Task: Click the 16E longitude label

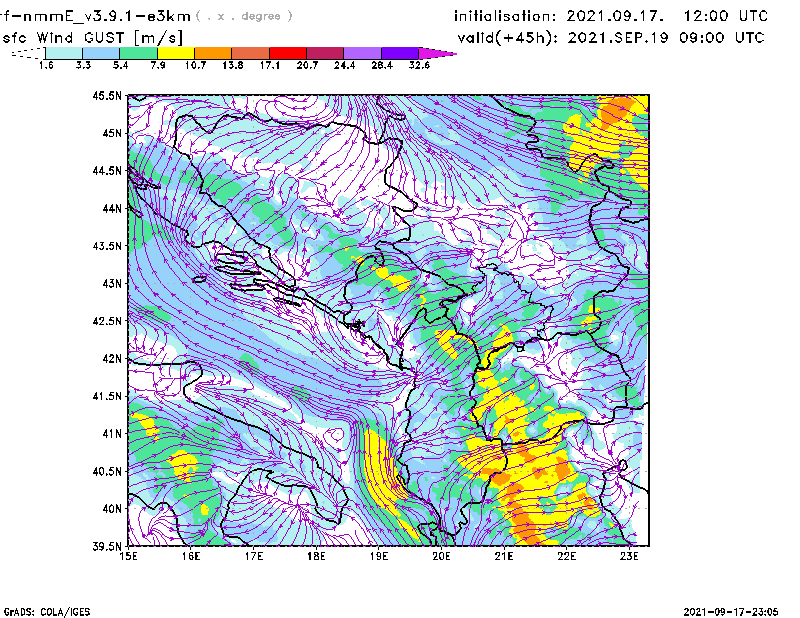Action: [191, 556]
